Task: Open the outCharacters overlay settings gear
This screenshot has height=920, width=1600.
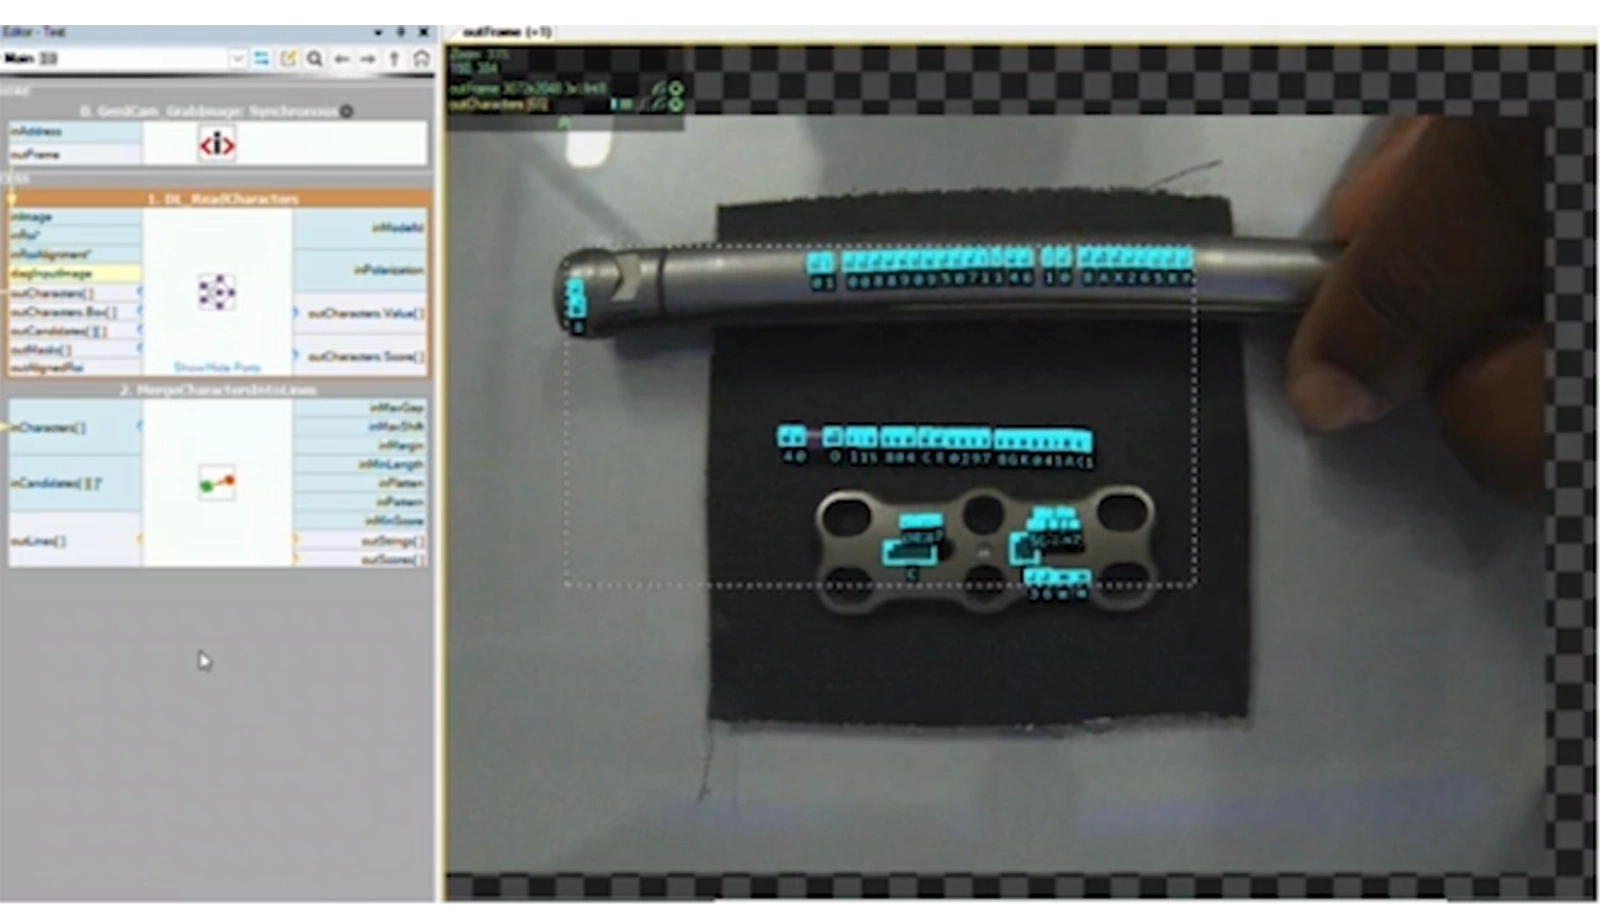Action: click(x=676, y=104)
